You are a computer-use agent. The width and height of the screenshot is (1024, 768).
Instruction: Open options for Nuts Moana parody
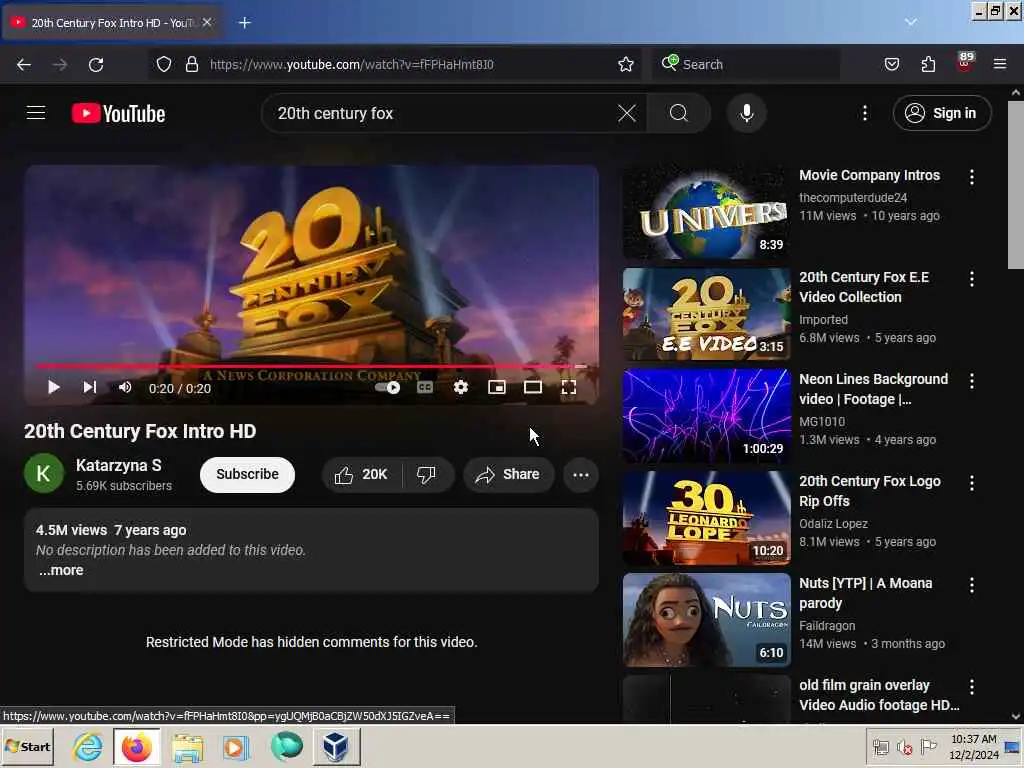point(972,584)
